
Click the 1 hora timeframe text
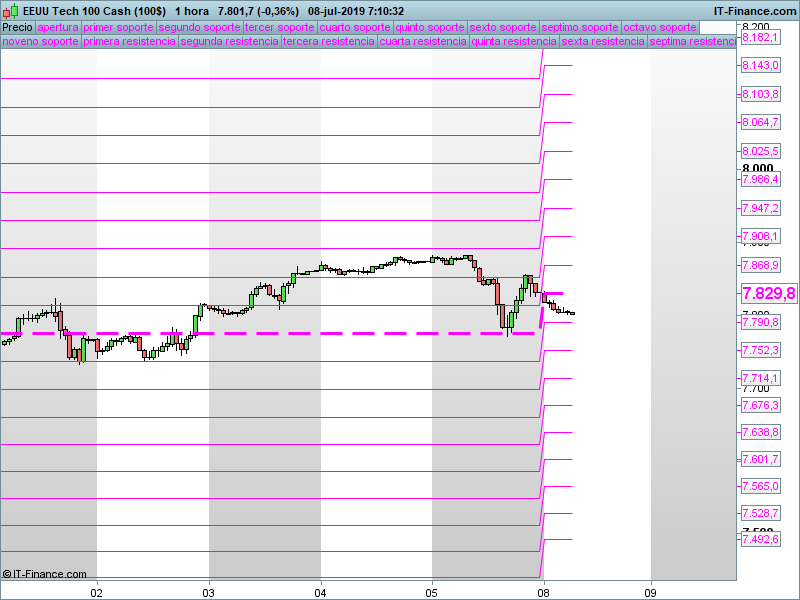[192, 11]
